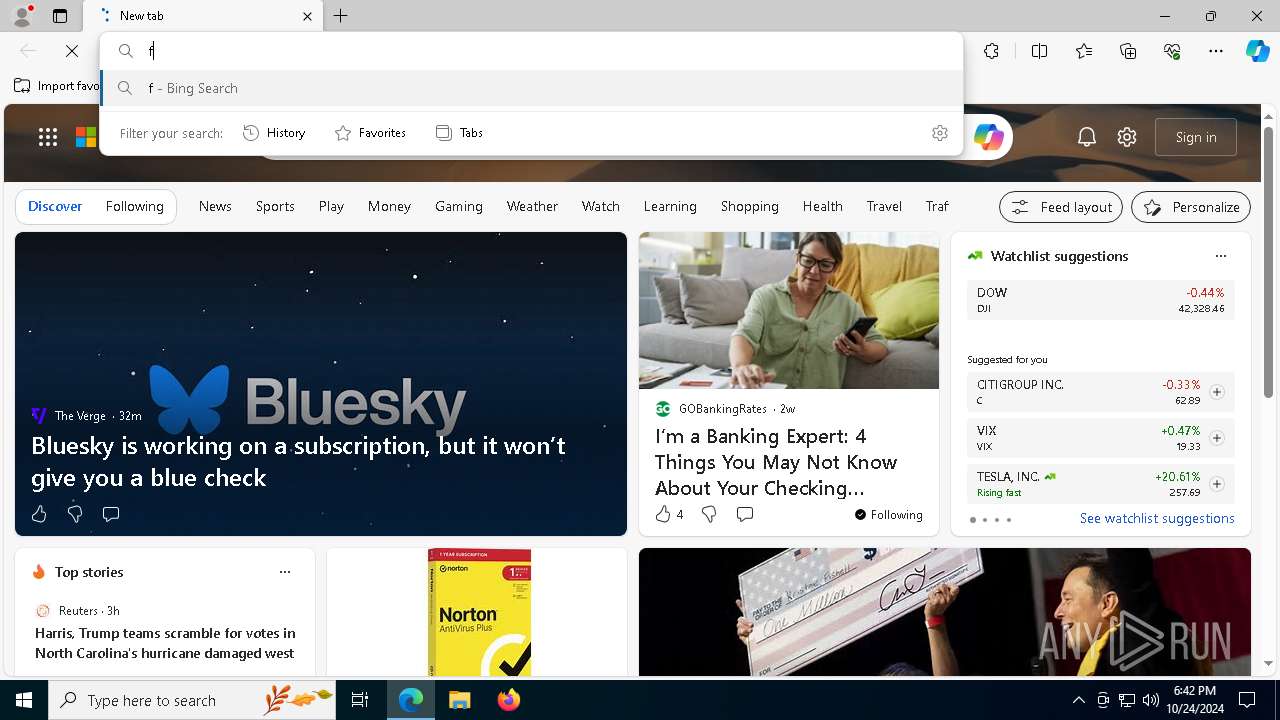Viewport: 1280px width, 720px height.
Task: Open the Banking Expert article thumbnail
Action: 789,311
